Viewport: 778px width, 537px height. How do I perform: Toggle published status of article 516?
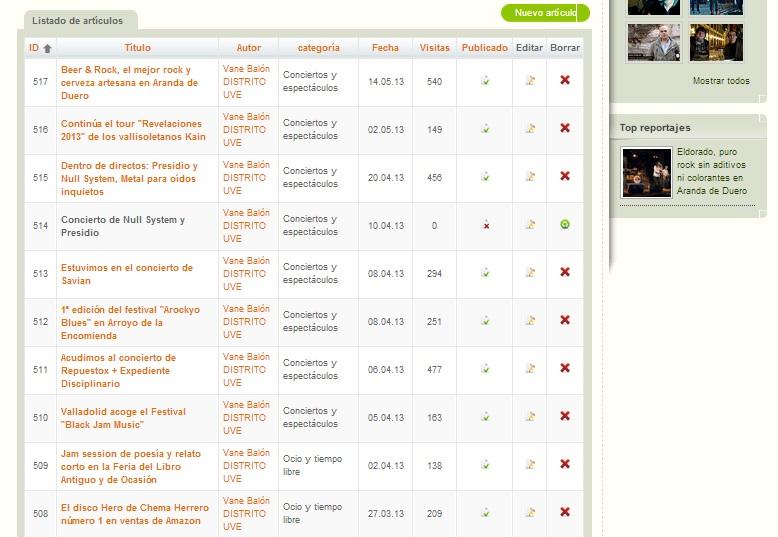click(485, 129)
